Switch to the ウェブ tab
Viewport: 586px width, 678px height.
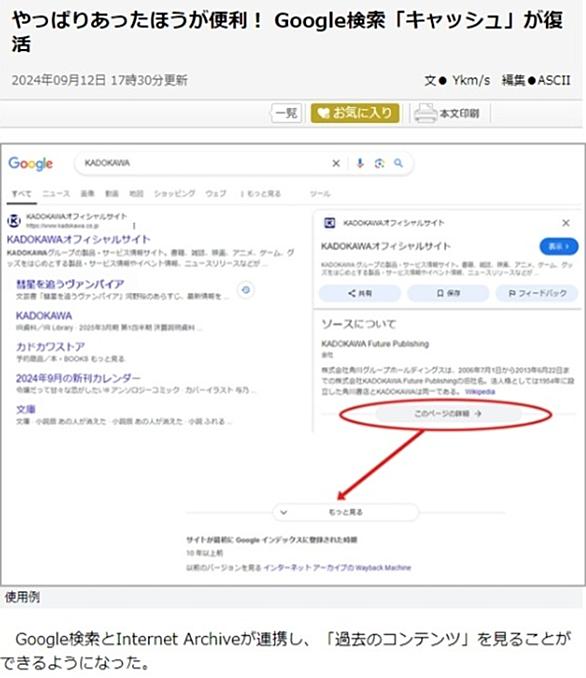pos(216,194)
